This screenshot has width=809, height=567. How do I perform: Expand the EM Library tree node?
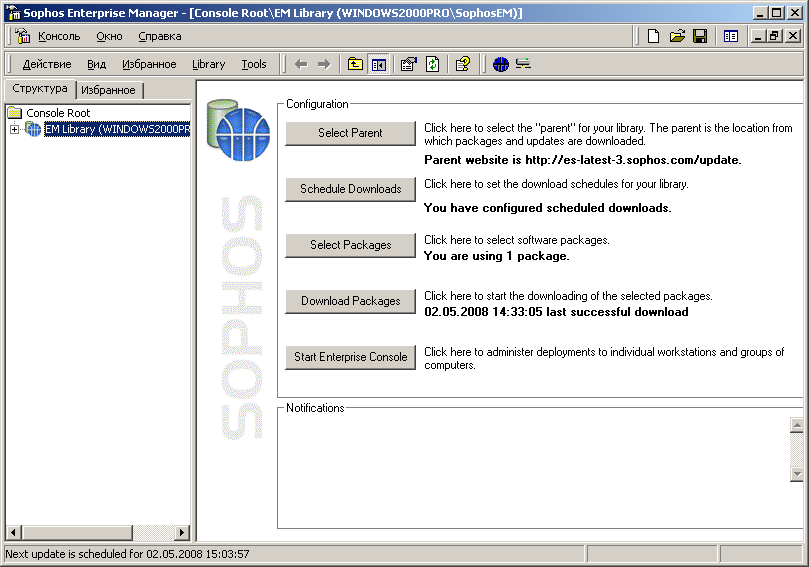[14, 129]
